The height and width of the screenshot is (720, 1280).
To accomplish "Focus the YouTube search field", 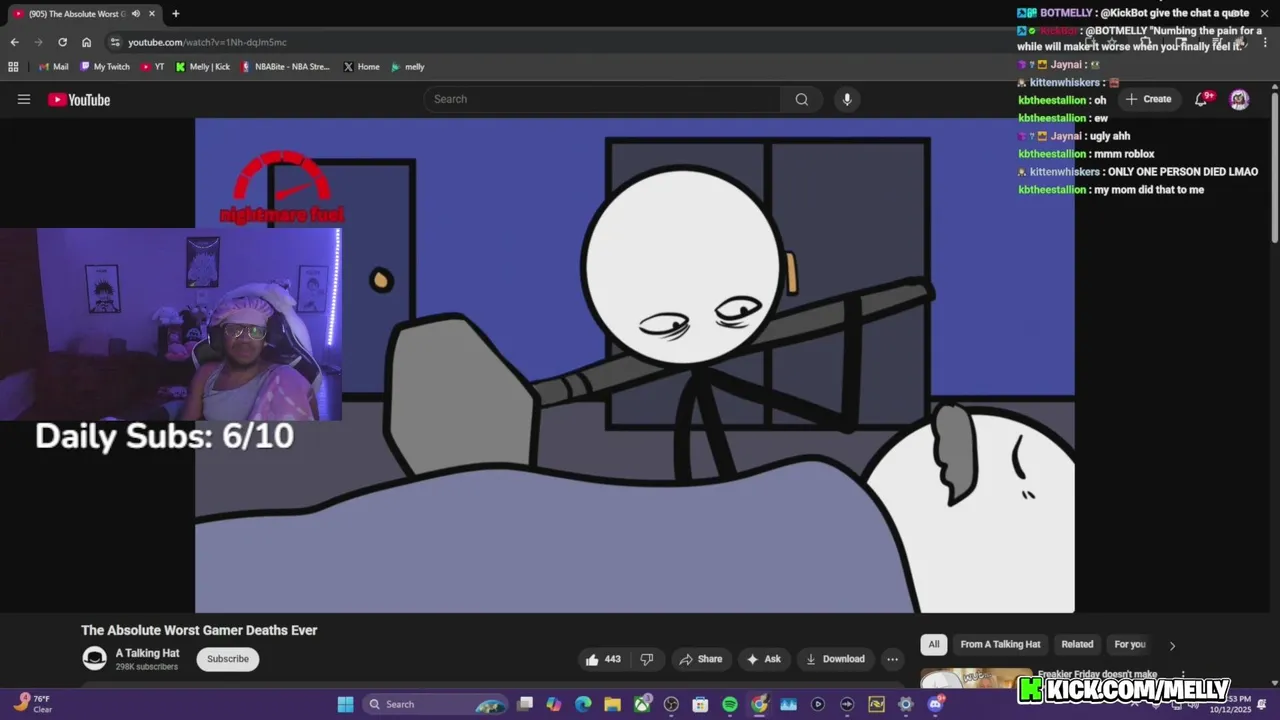I will pos(602,99).
